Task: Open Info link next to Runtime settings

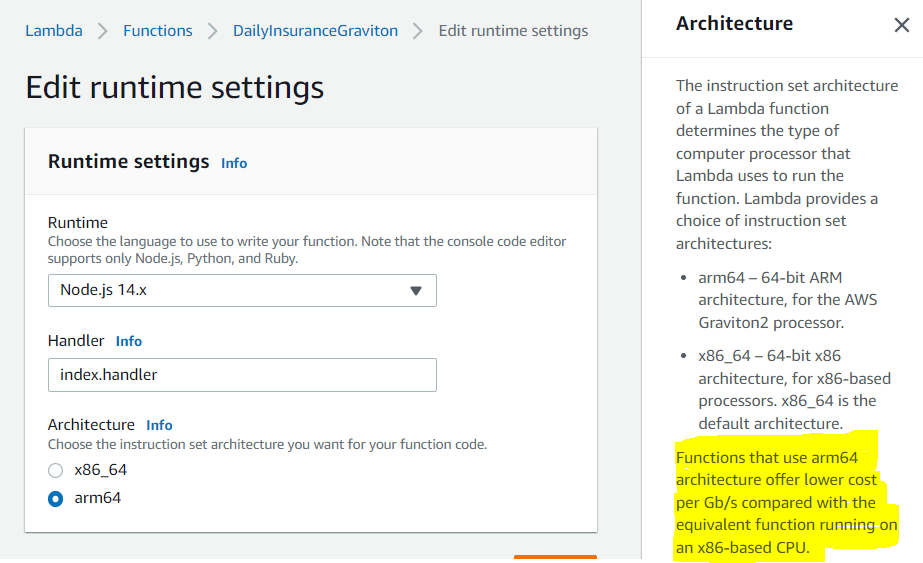Action: 234,163
